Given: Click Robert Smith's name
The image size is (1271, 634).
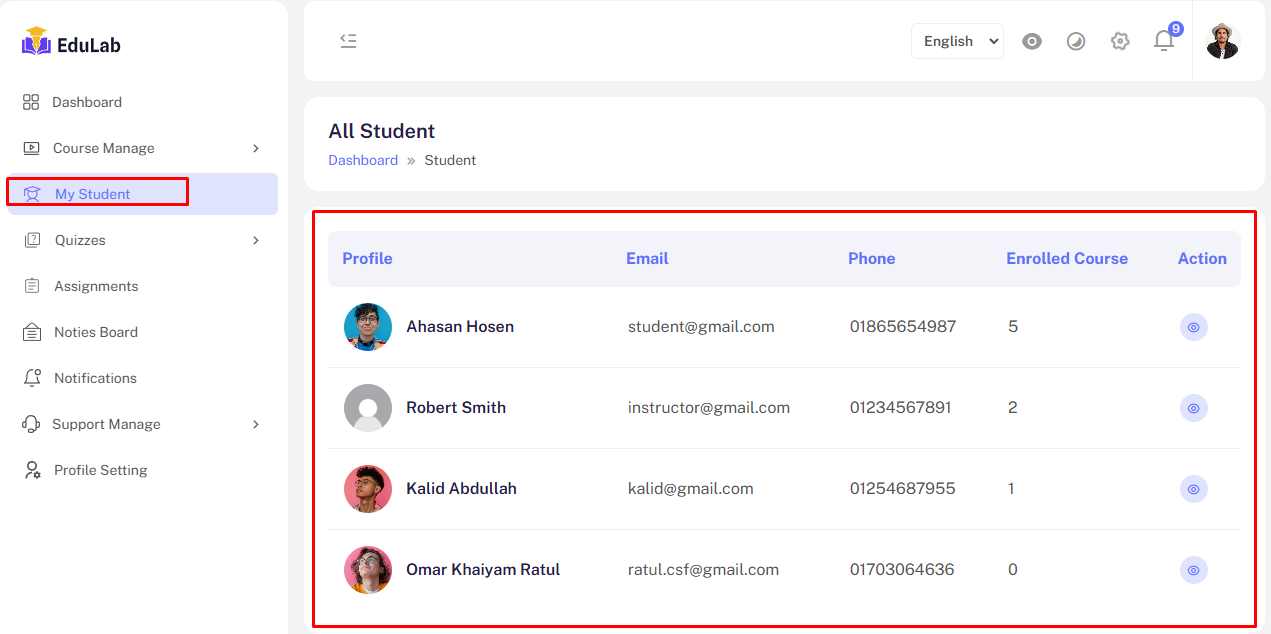Looking at the screenshot, I should [456, 408].
